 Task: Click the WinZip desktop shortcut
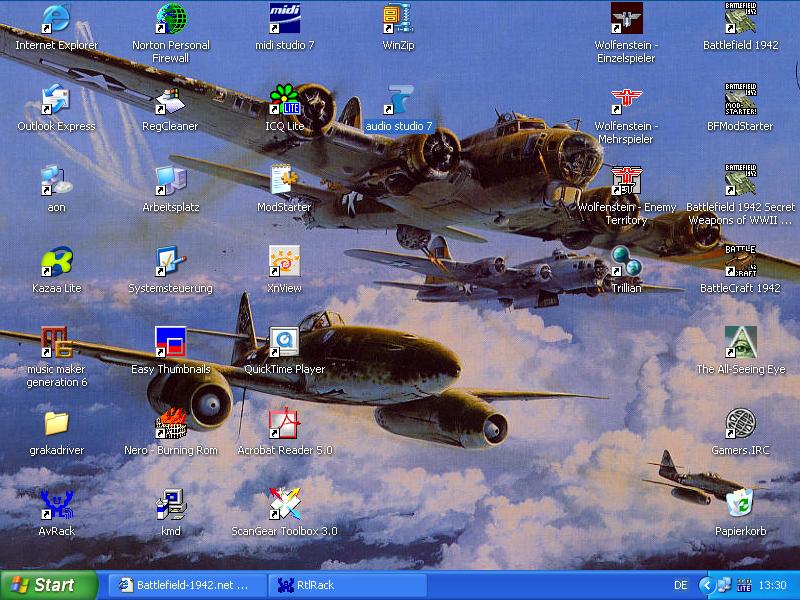pos(398,19)
